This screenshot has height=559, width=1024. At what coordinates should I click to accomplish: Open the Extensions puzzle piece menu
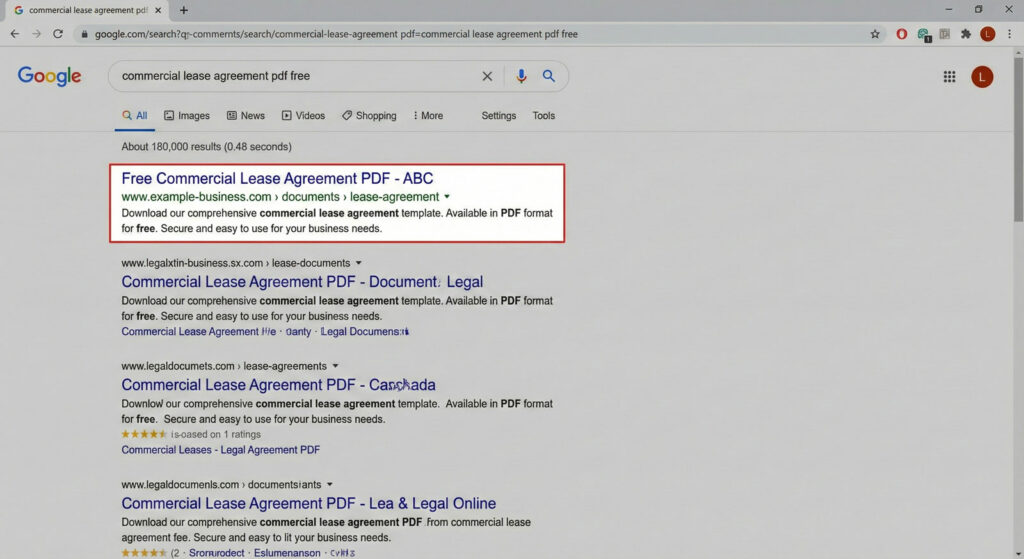pos(965,34)
